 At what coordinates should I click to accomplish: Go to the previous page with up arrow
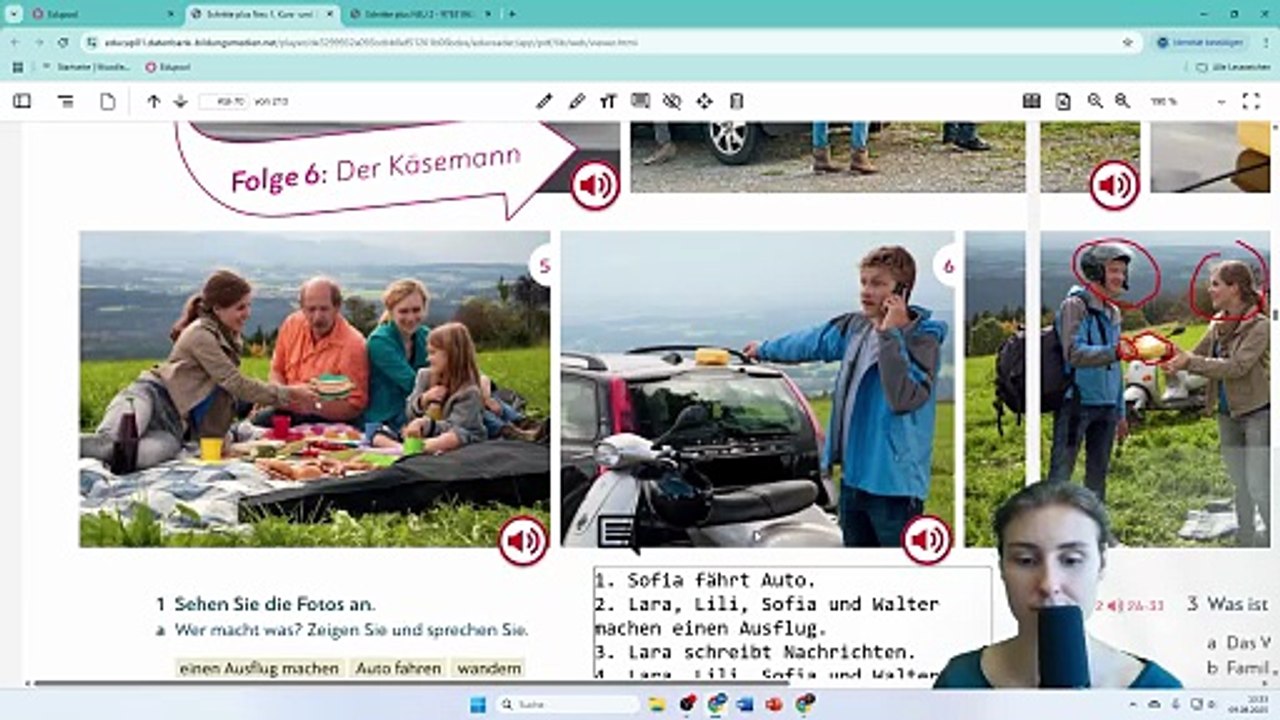pyautogui.click(x=154, y=101)
